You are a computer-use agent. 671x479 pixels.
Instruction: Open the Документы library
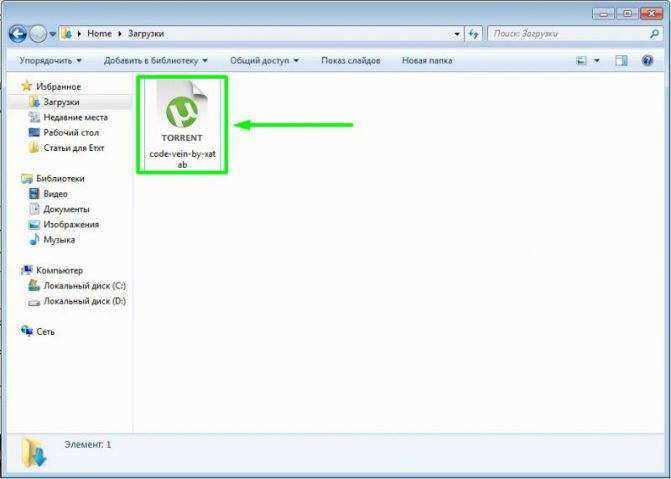point(66,209)
